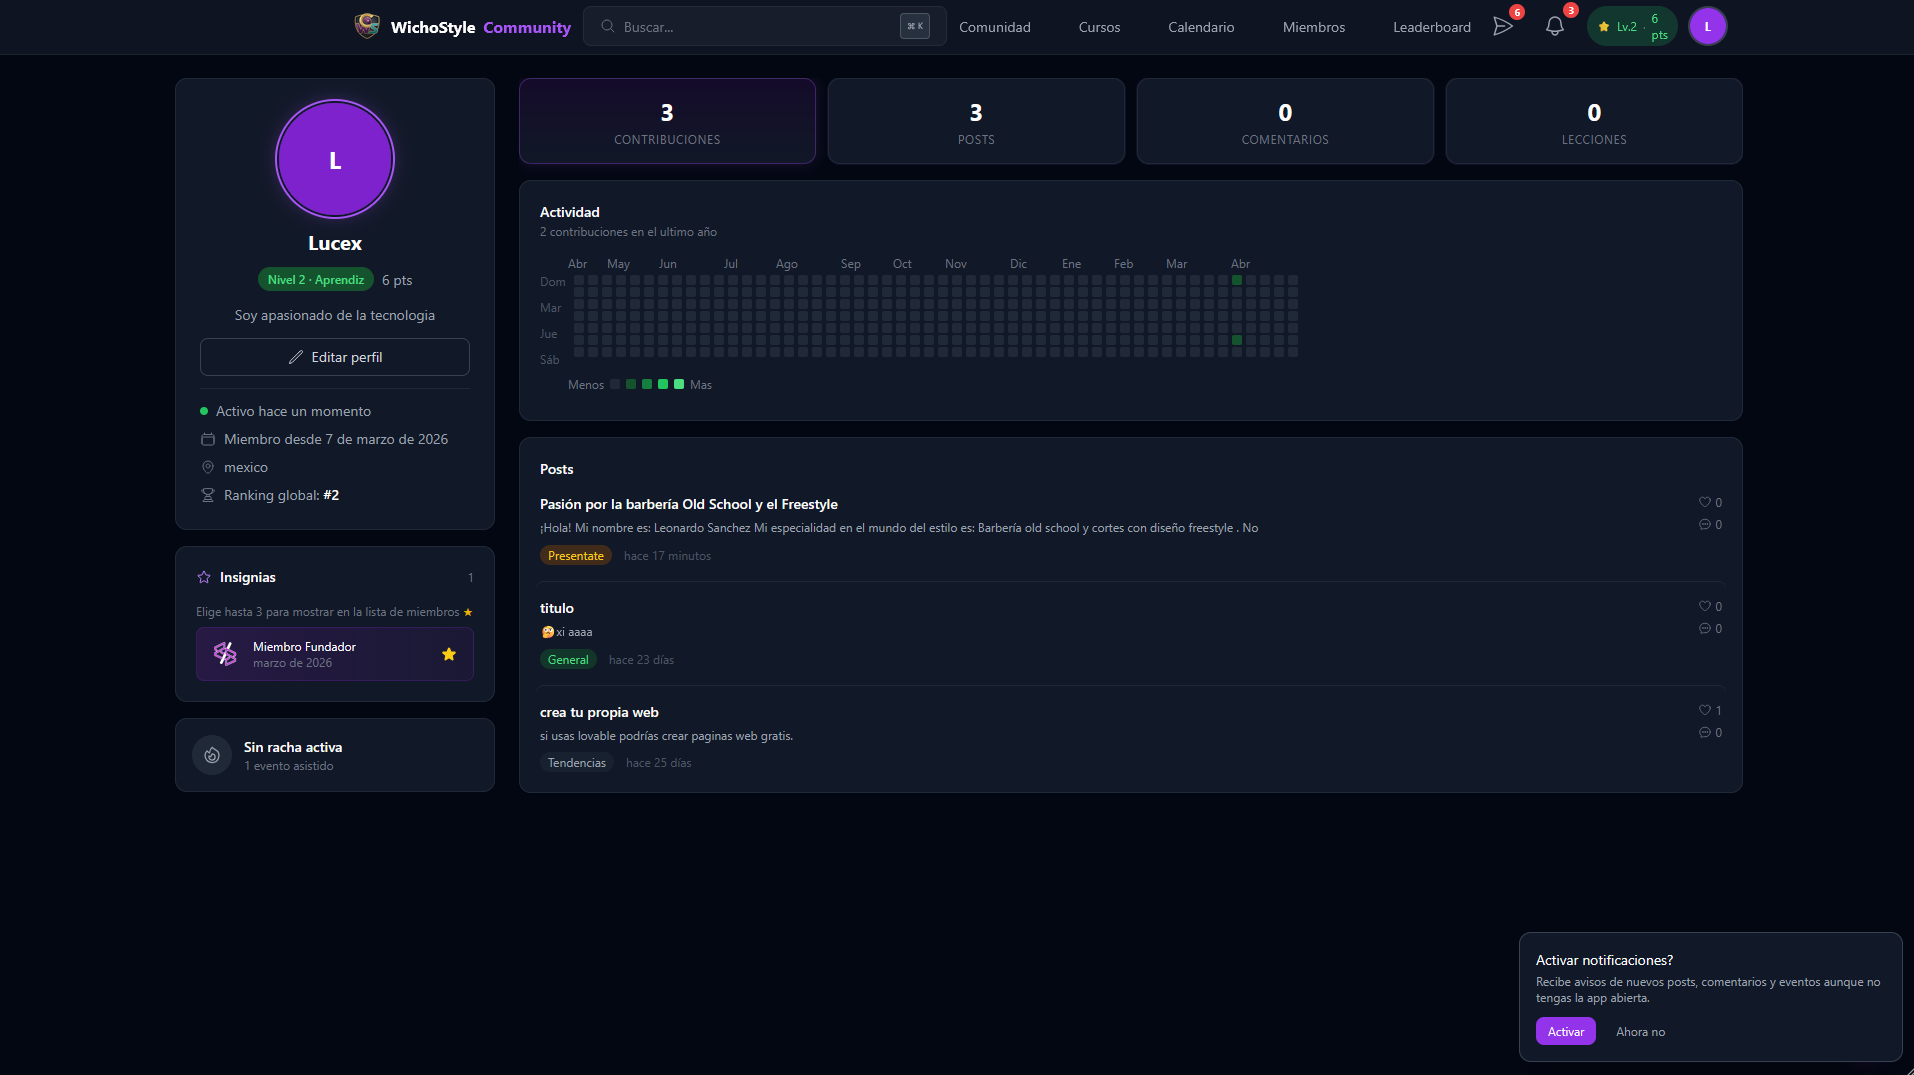Toggle the star on Miembro Fundador badge
The height and width of the screenshot is (1075, 1914).
coord(449,654)
